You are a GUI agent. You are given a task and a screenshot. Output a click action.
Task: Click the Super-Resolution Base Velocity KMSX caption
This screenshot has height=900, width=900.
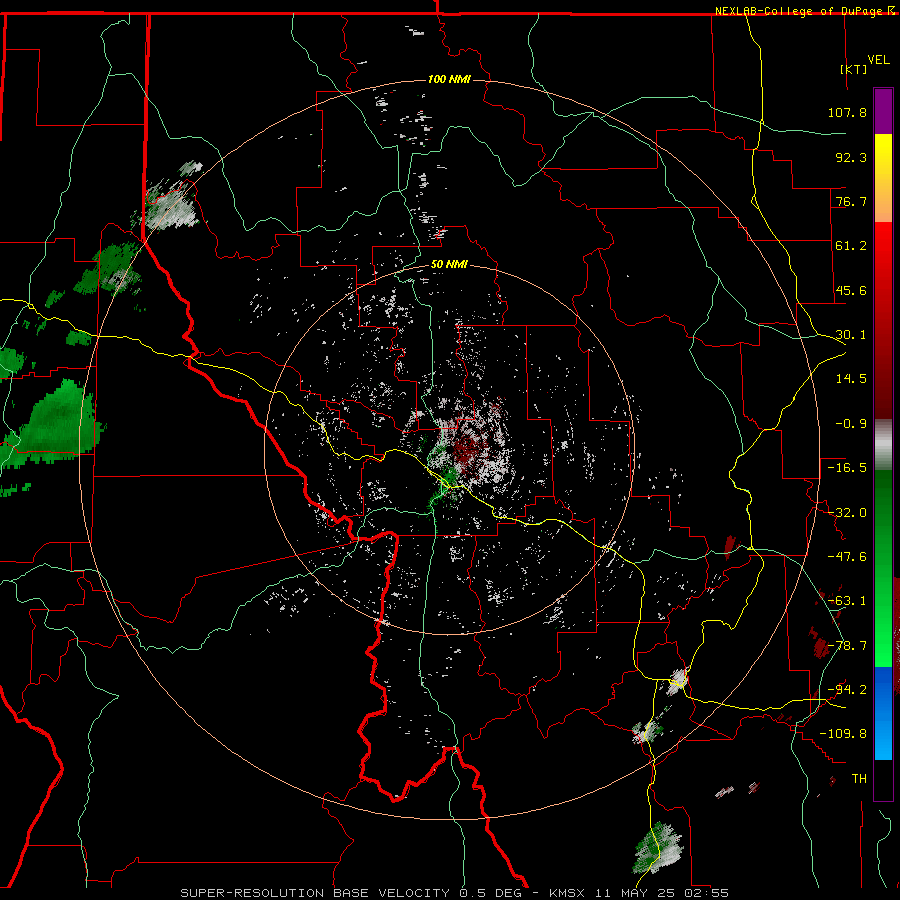[x=455, y=893]
